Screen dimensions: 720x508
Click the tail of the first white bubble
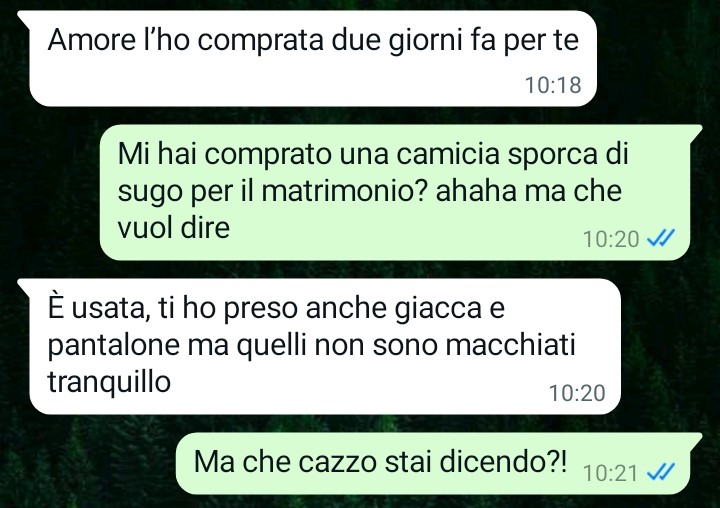coord(25,19)
